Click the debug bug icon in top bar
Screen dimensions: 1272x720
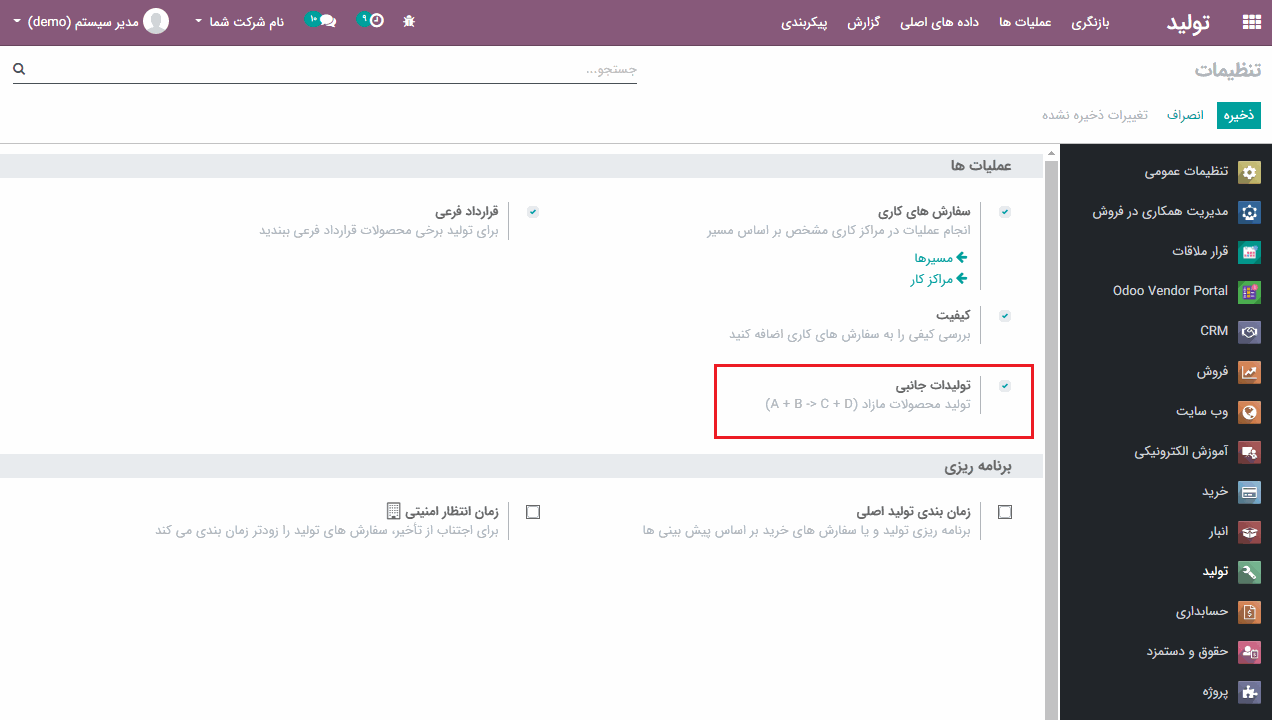point(409,20)
